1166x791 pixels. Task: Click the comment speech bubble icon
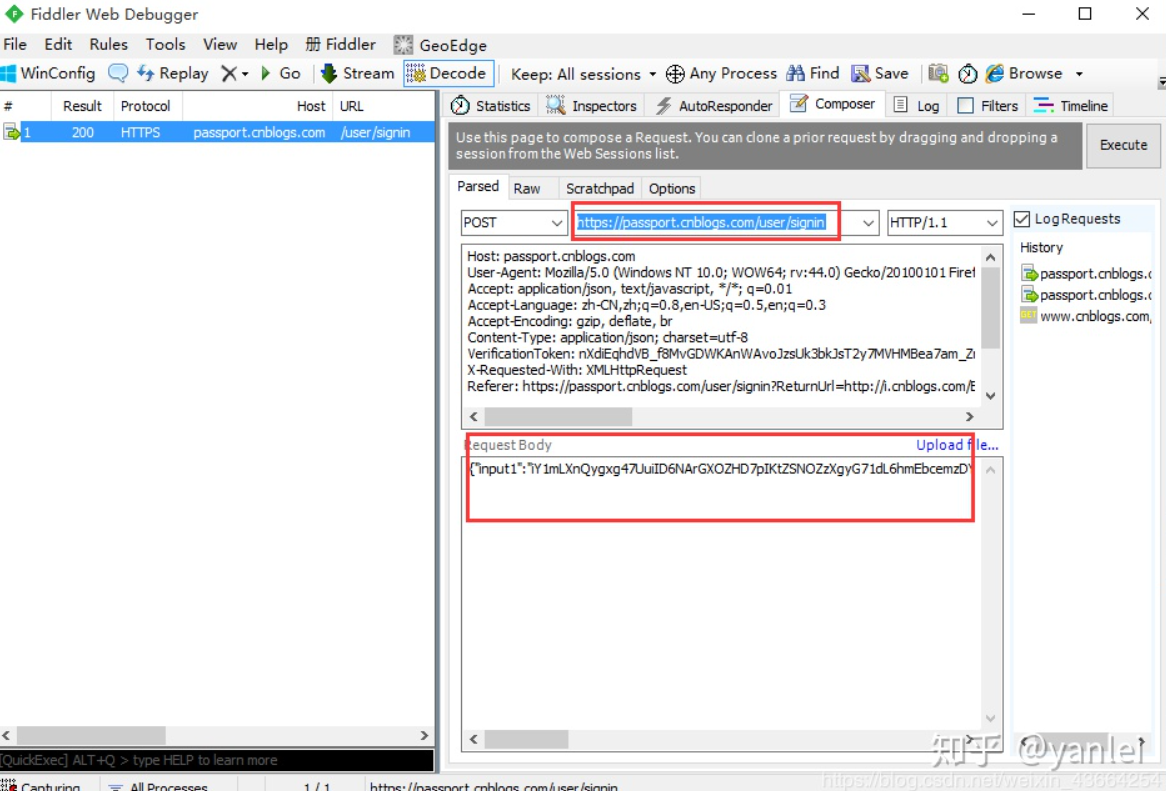pos(117,74)
